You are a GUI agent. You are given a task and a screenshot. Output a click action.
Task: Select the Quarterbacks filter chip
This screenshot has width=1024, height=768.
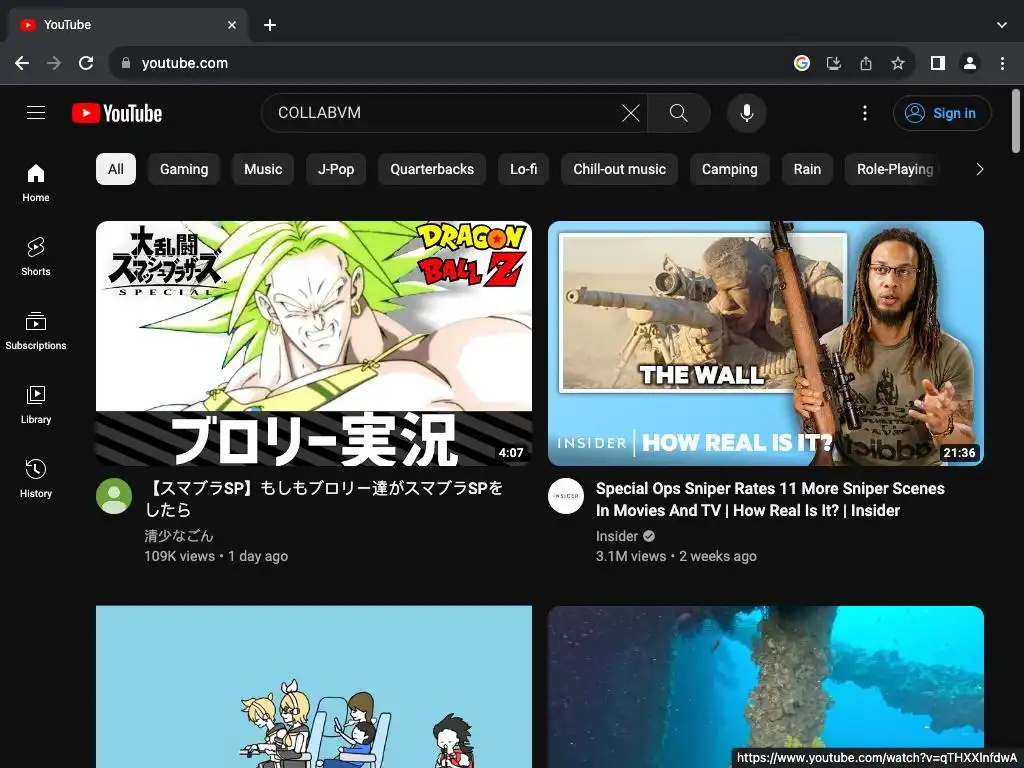pos(432,169)
